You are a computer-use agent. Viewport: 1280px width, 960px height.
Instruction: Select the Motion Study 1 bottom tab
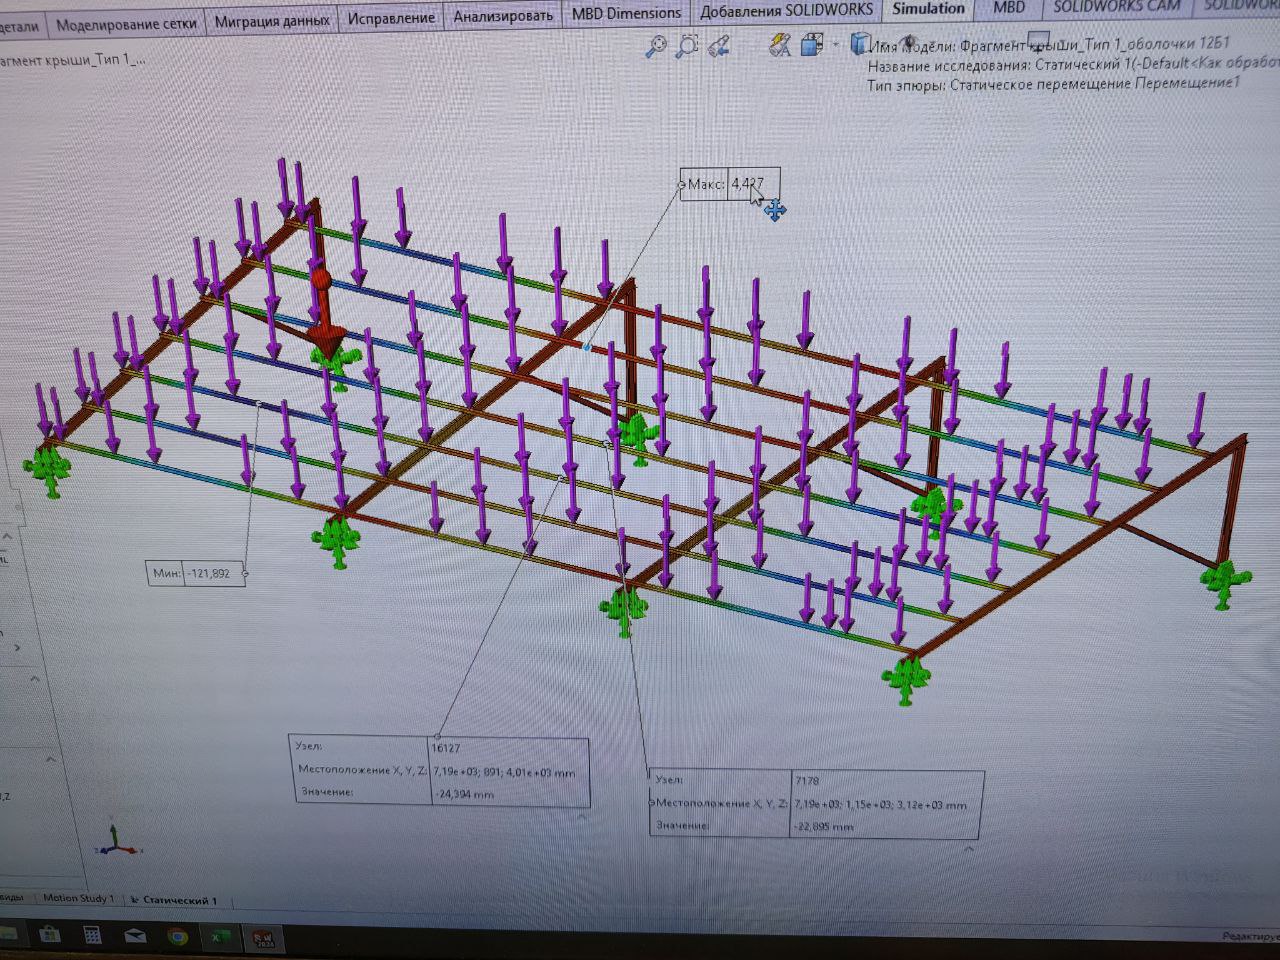pos(78,898)
